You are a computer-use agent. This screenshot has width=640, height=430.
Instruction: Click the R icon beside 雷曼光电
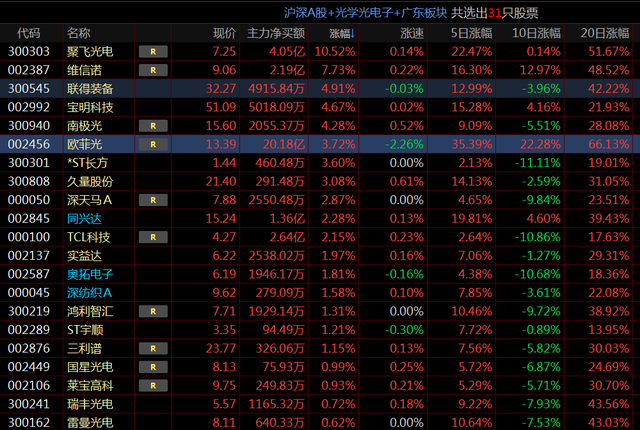(152, 422)
